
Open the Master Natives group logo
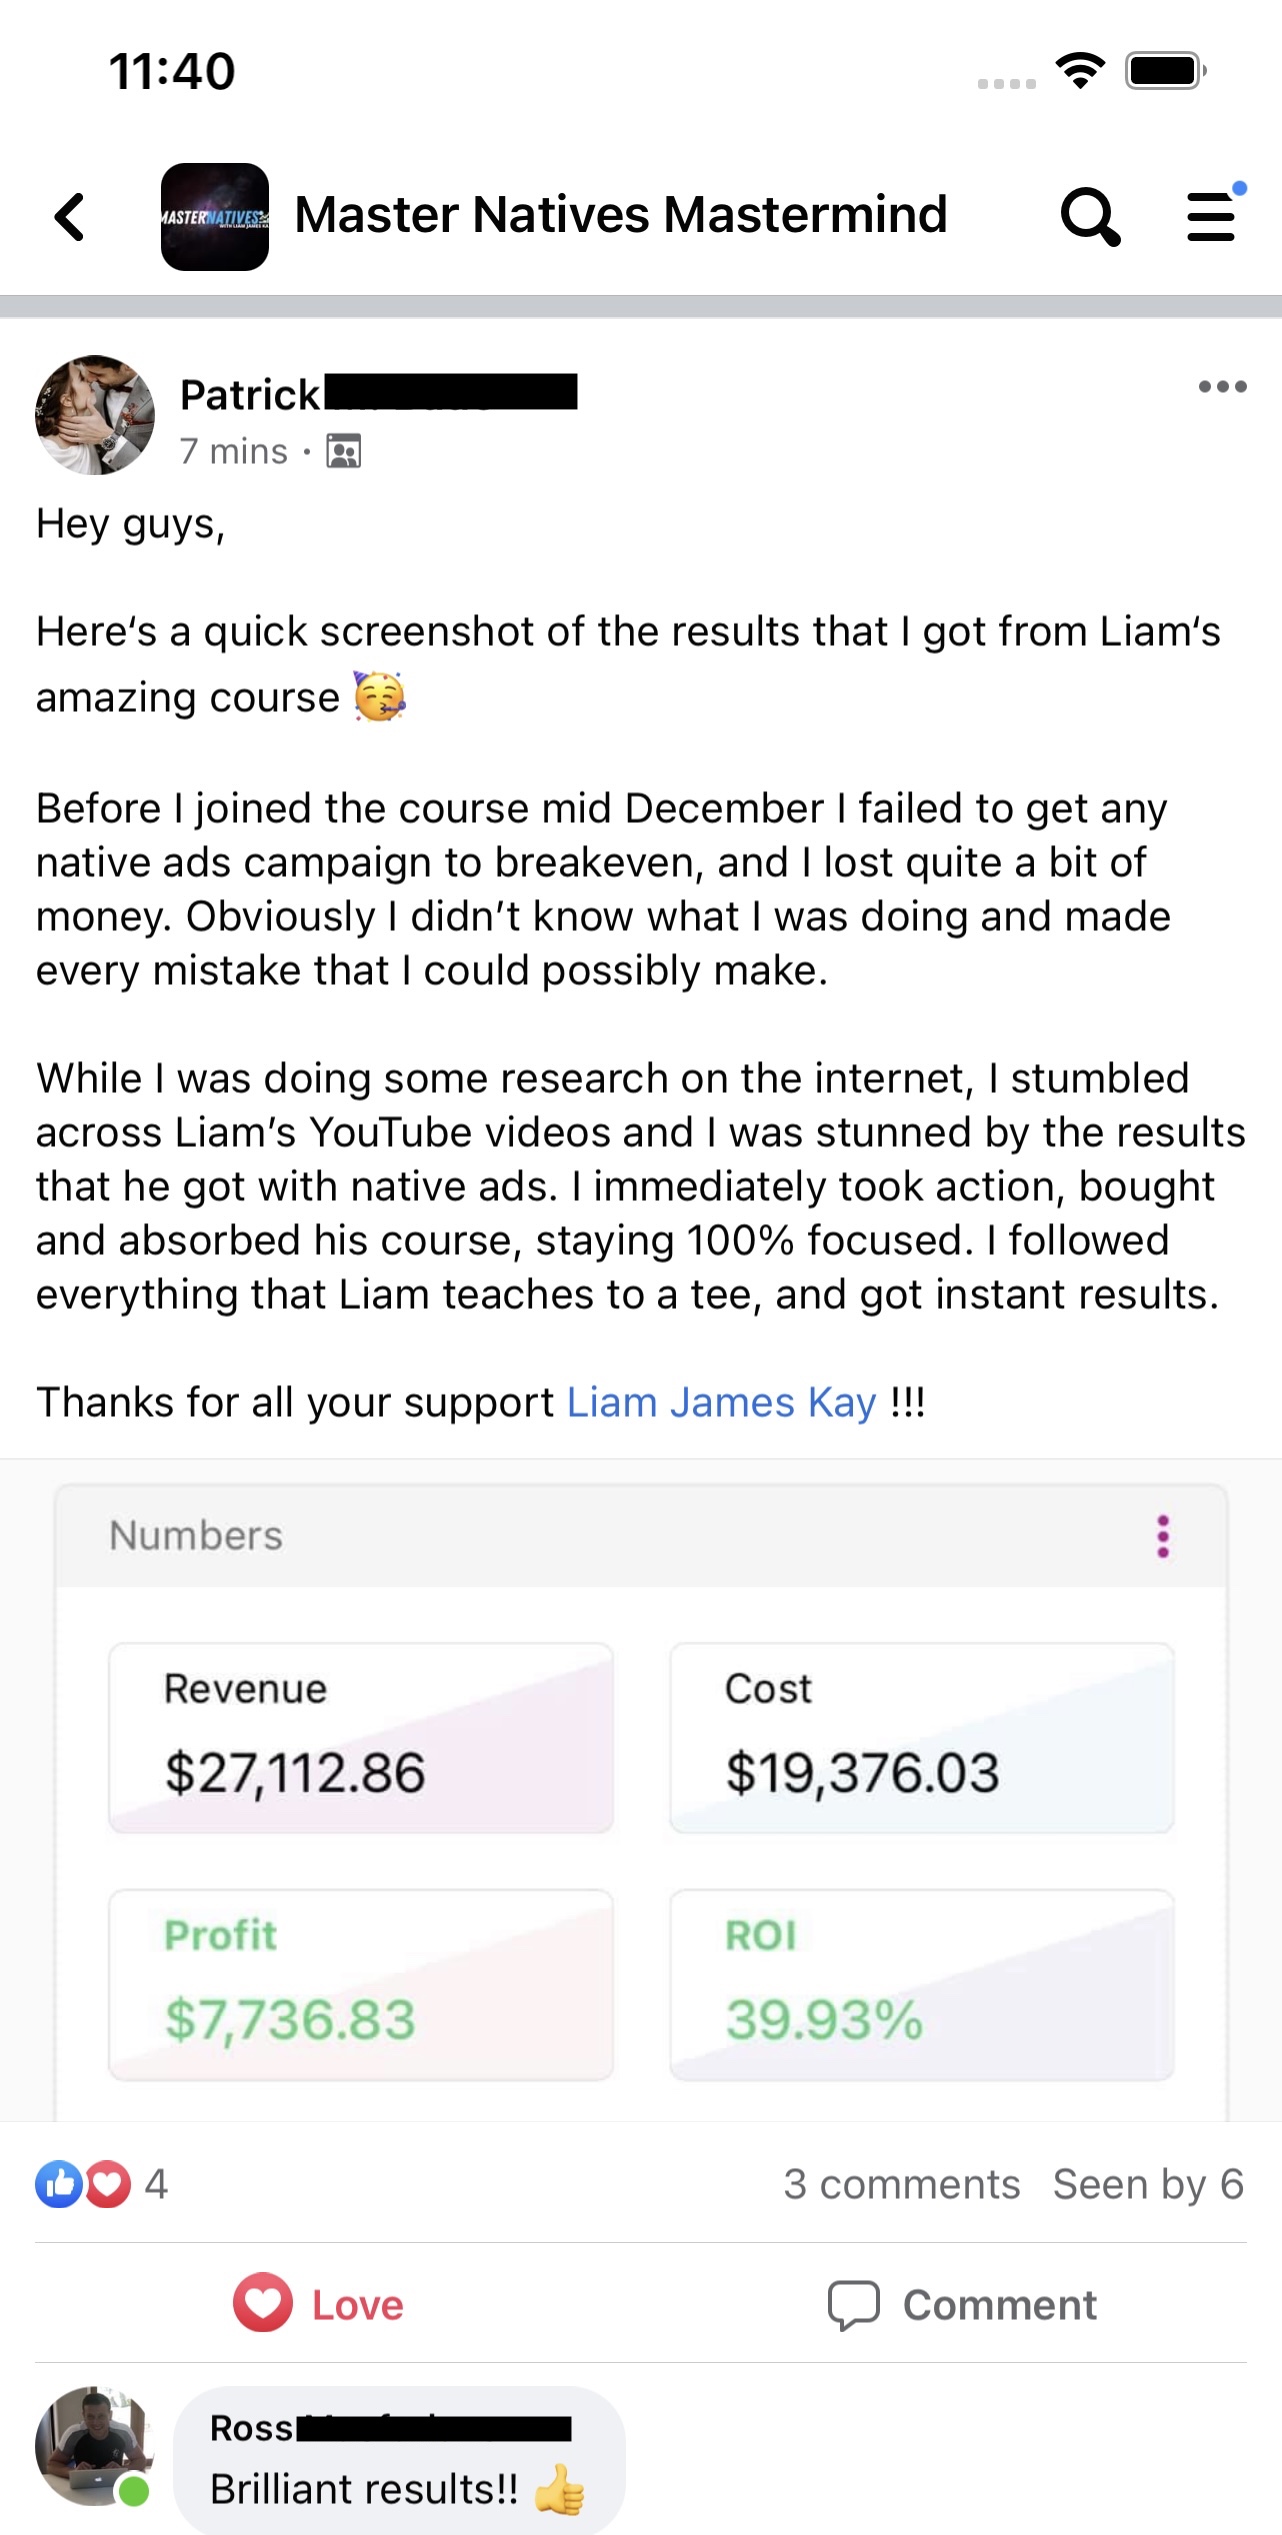[215, 217]
